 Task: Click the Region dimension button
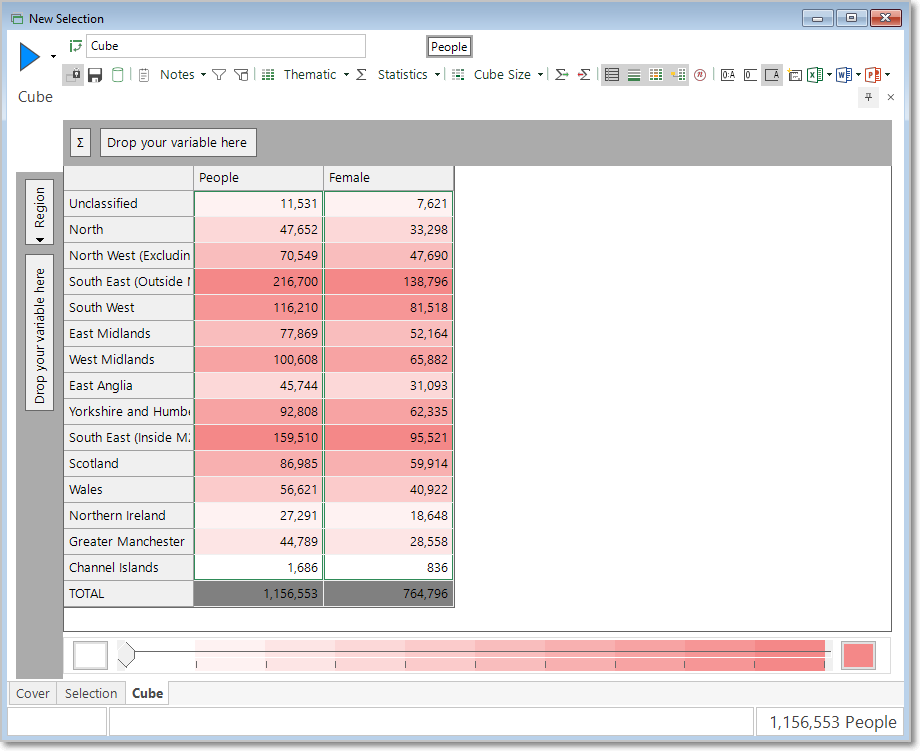pyautogui.click(x=39, y=212)
